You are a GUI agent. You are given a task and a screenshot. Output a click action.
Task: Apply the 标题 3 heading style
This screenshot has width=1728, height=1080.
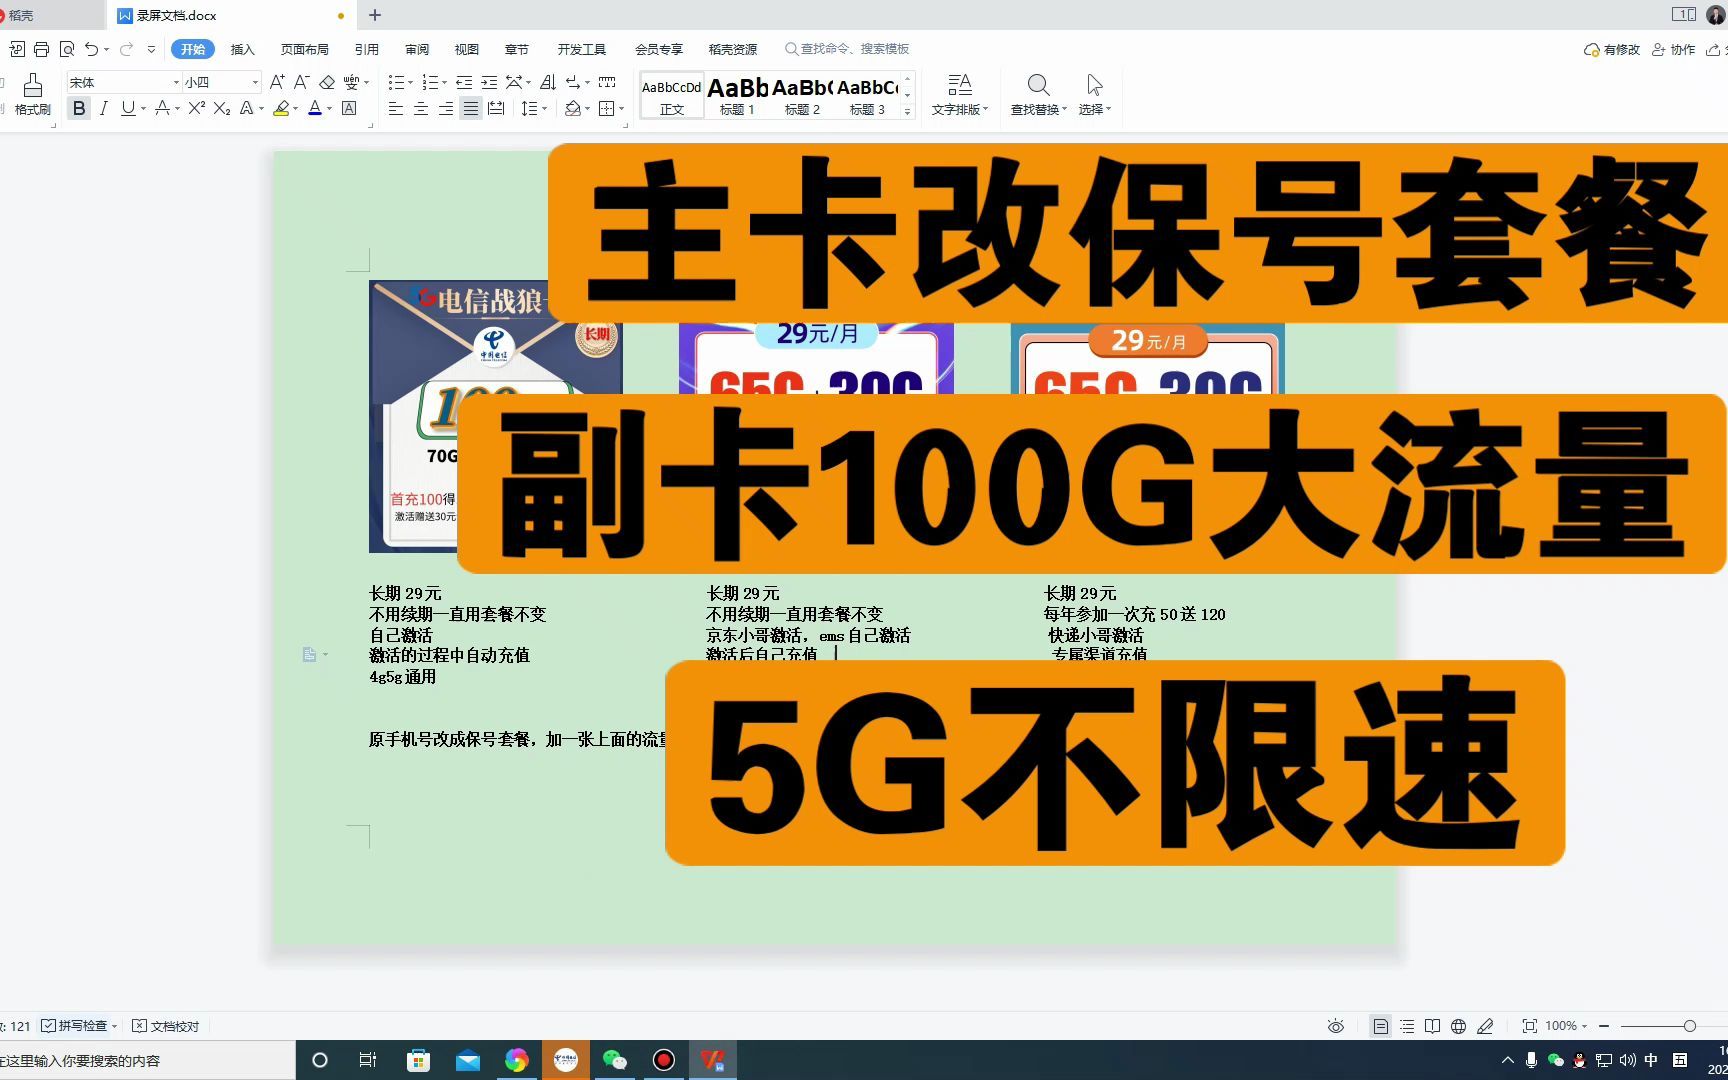[x=867, y=96]
